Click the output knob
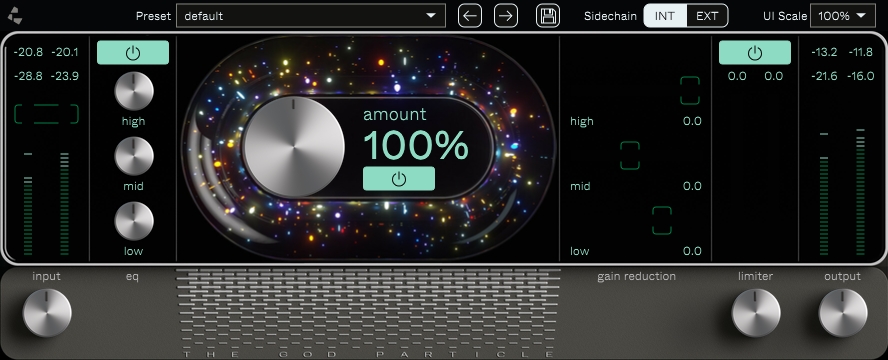The image size is (888, 360). point(843,313)
